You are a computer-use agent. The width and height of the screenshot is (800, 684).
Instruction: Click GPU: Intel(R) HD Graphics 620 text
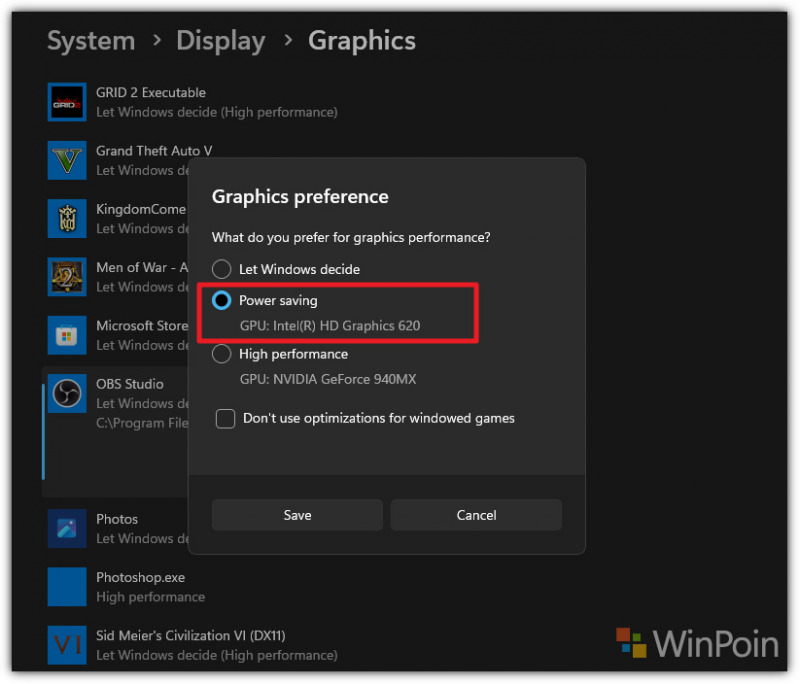[x=330, y=325]
